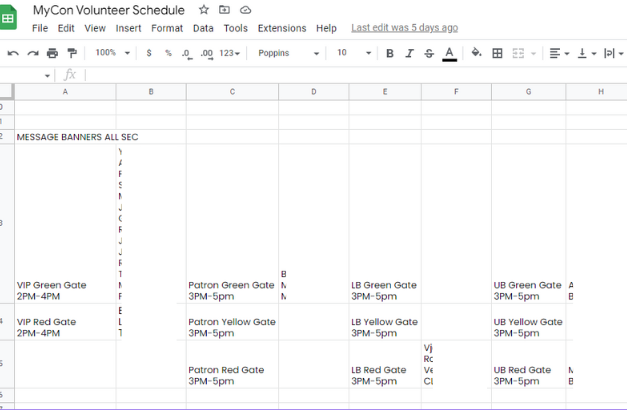Image resolution: width=627 pixels, height=410 pixels.
Task: Select the Paint format tool
Action: 71,53
